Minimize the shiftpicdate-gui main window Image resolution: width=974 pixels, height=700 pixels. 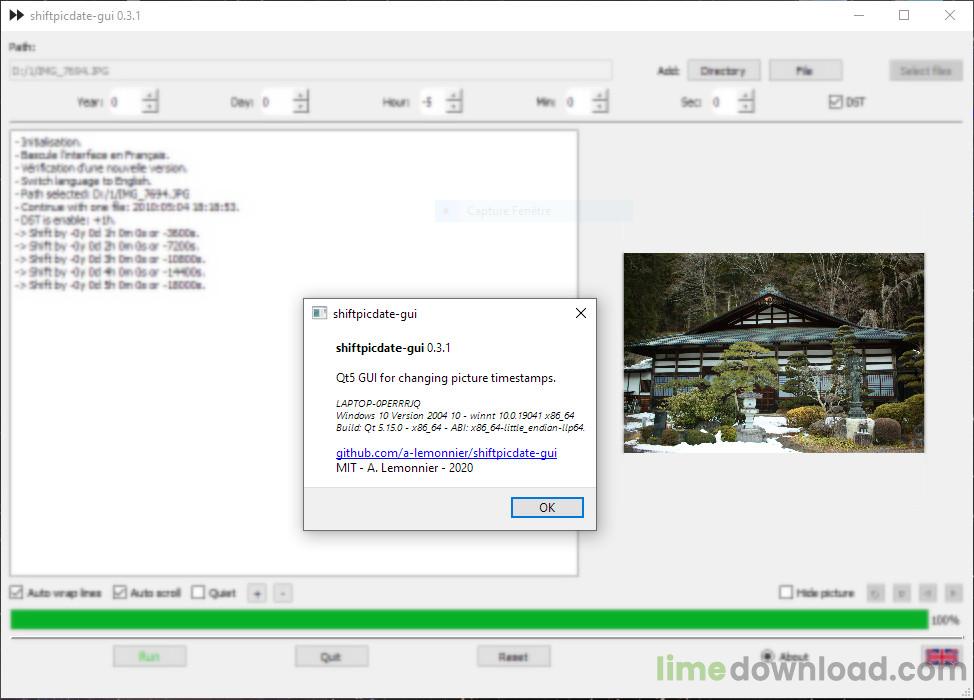pos(859,15)
